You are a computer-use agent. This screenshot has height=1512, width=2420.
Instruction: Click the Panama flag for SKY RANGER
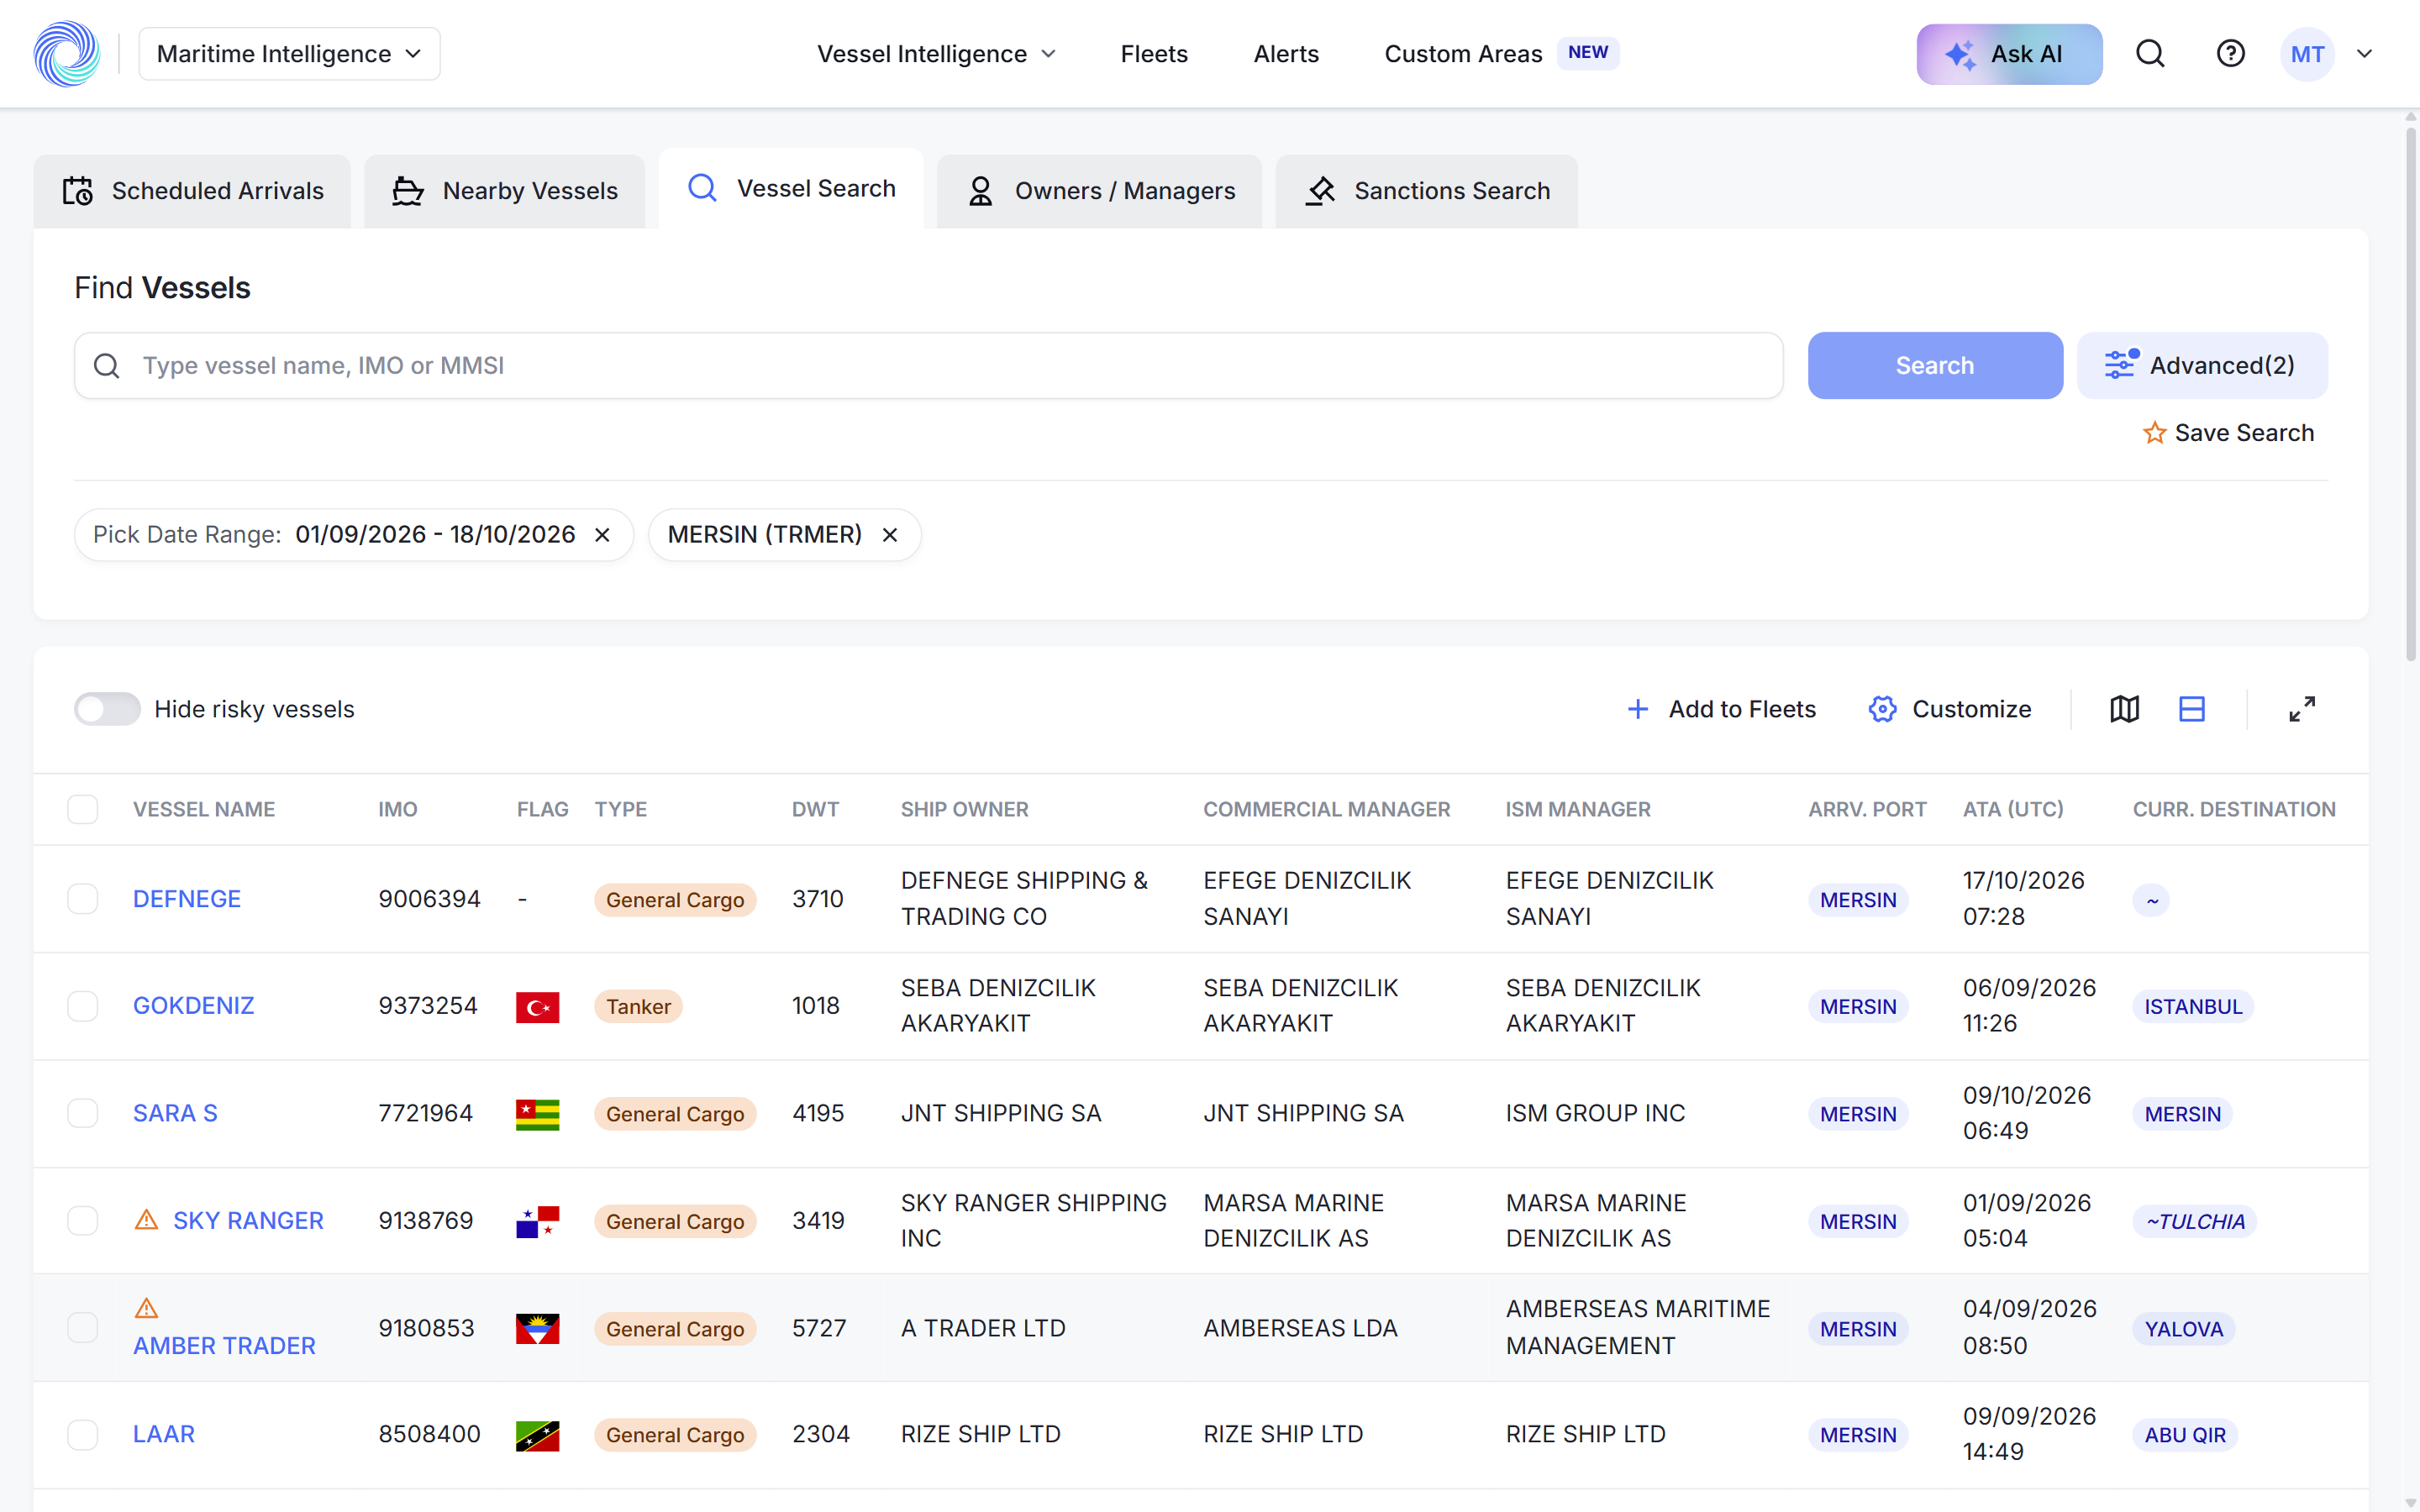(537, 1221)
